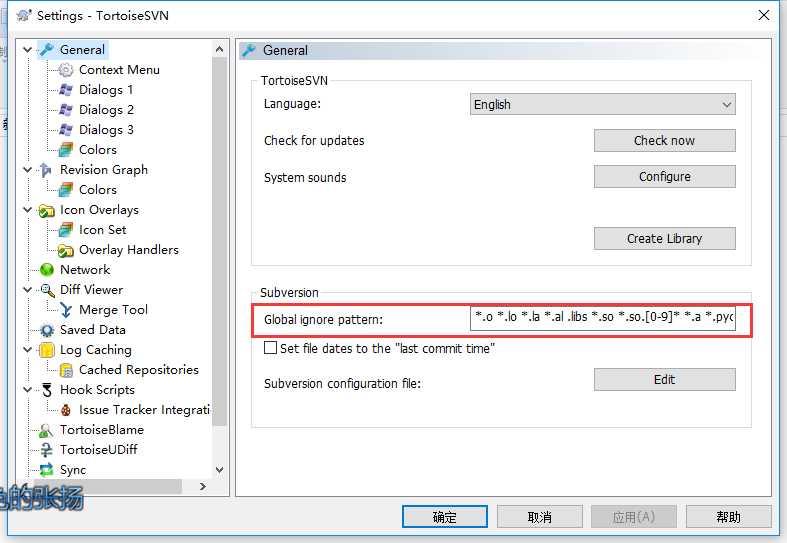This screenshot has height=543, width=787.
Task: Select Context Menu settings page
Action: coord(119,70)
